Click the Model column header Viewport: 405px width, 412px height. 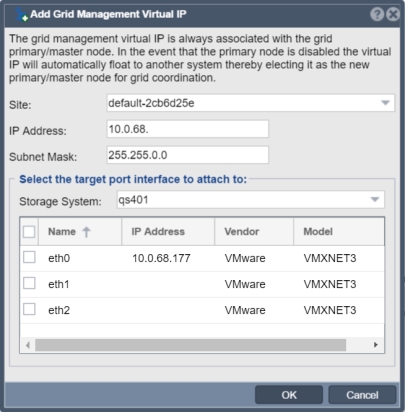339,232
